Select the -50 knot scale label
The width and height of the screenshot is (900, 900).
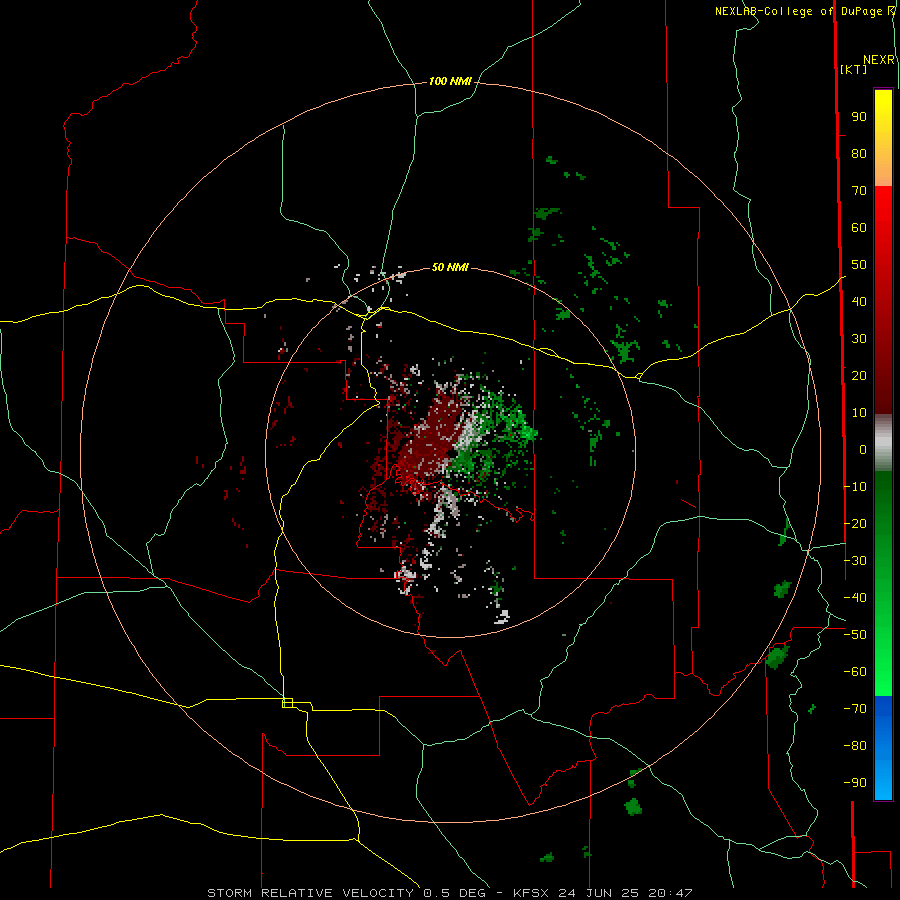pos(855,635)
